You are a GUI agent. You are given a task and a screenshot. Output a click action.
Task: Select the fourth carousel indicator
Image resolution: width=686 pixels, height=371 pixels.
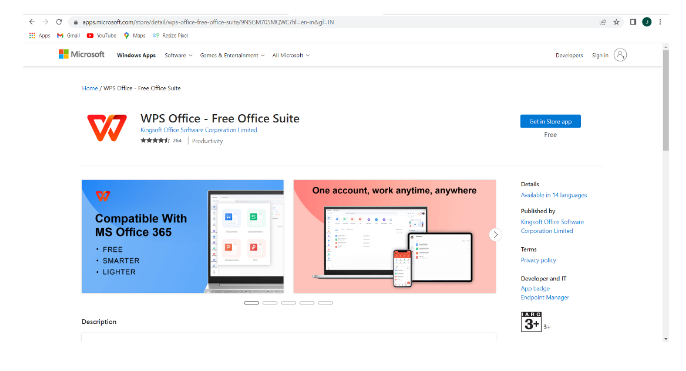(307, 303)
